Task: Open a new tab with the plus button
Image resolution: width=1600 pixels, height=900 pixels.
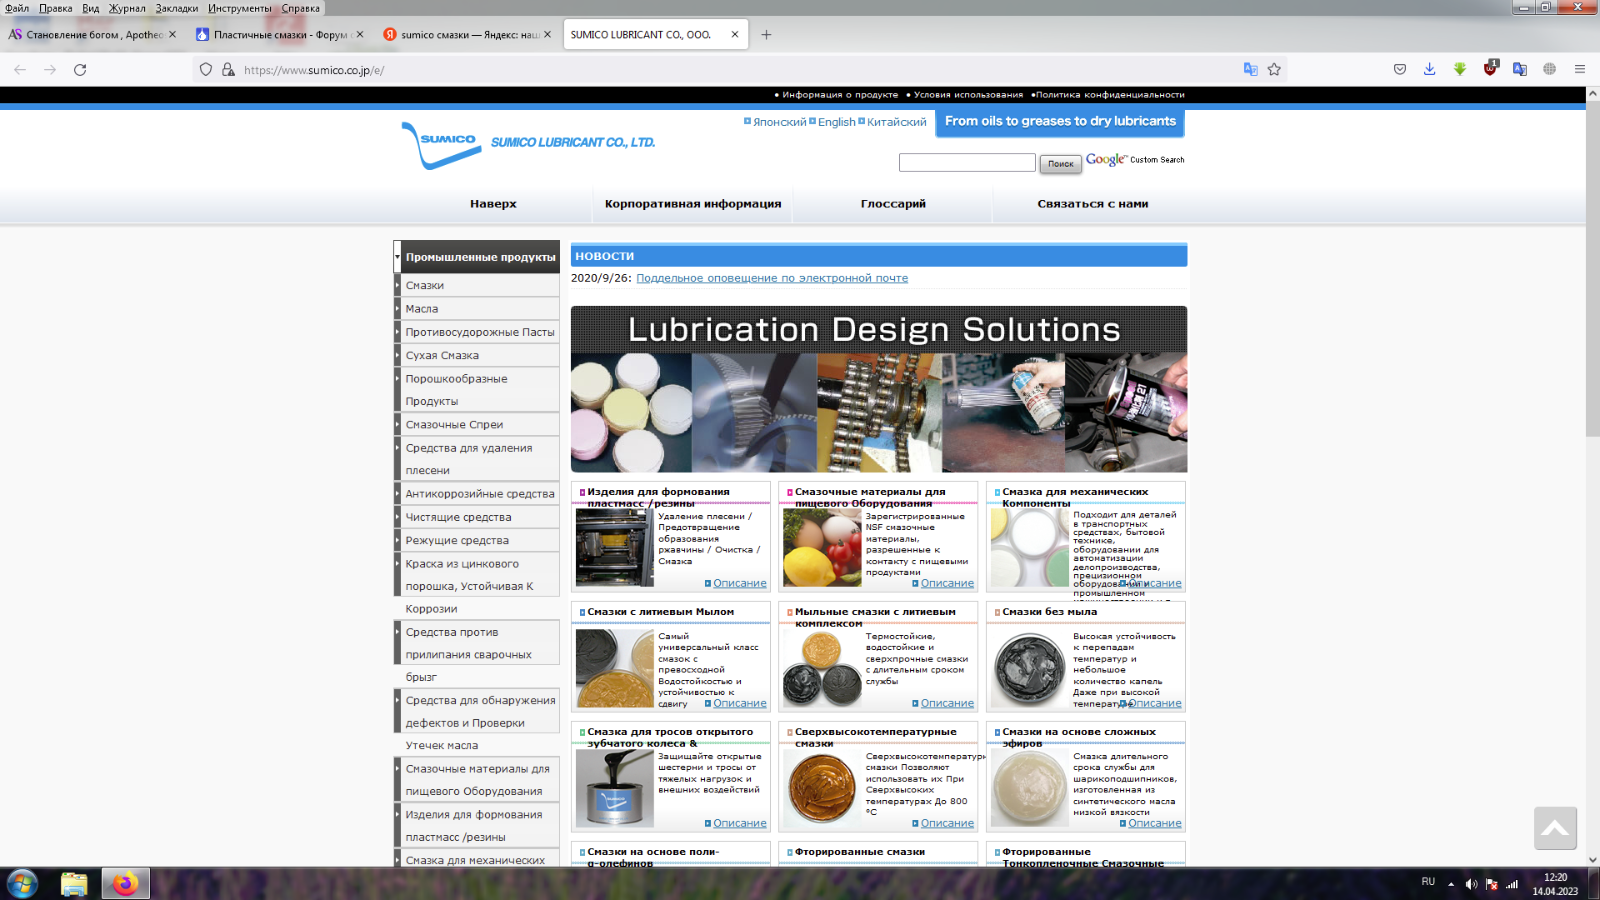Action: (x=766, y=34)
